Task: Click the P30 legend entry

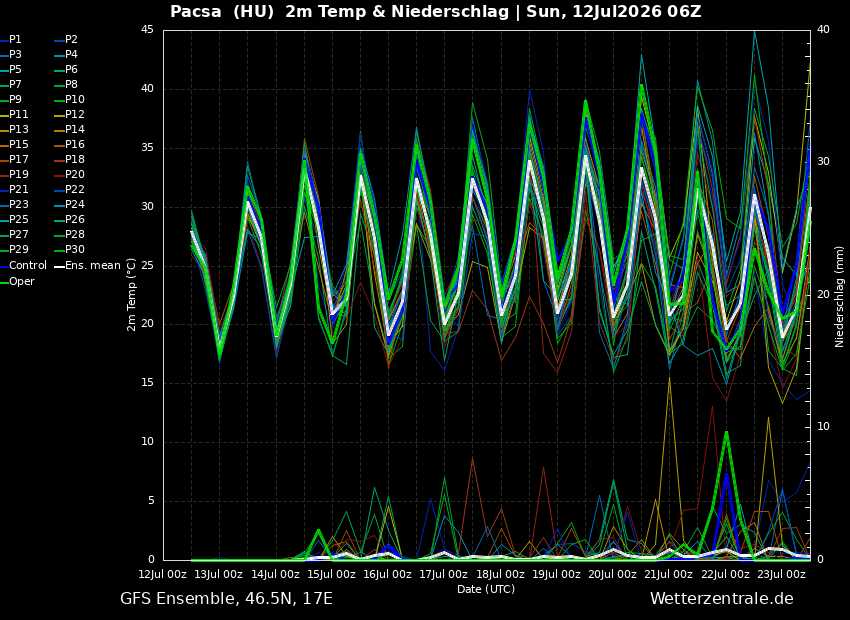Action: pyautogui.click(x=70, y=249)
